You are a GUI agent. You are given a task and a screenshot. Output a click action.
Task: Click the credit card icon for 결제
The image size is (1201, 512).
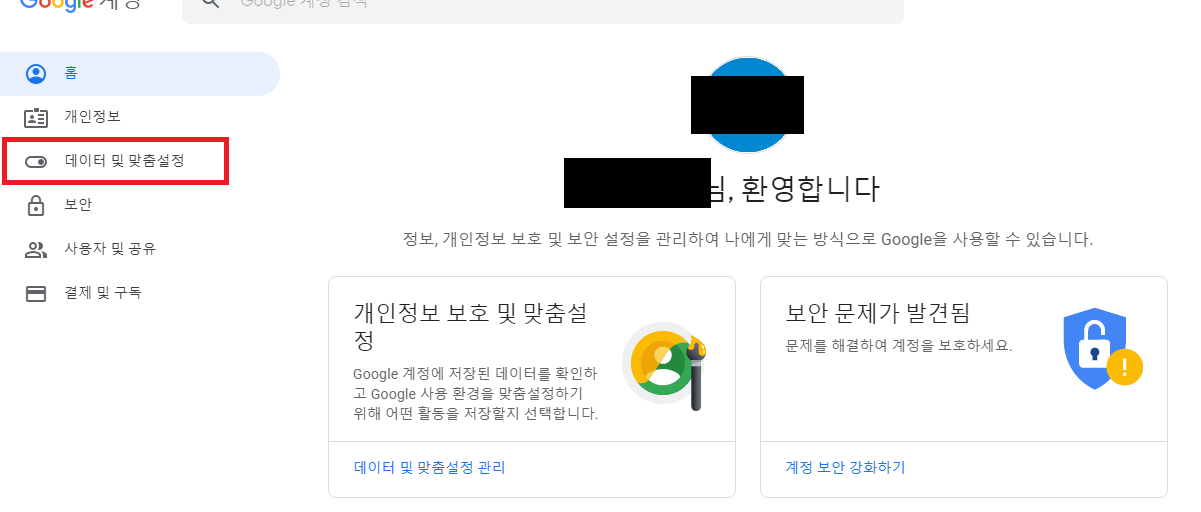36,293
